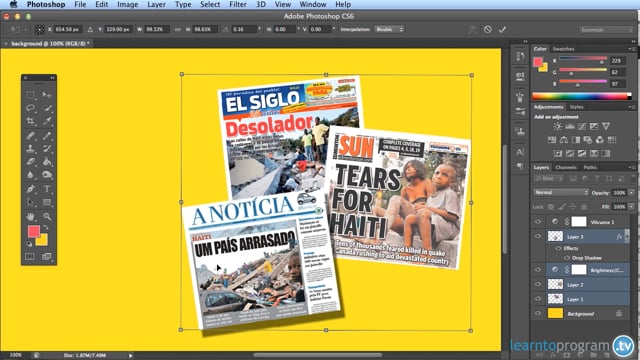
Task: Swap foreground and background colors in toolbox
Action: [46, 227]
